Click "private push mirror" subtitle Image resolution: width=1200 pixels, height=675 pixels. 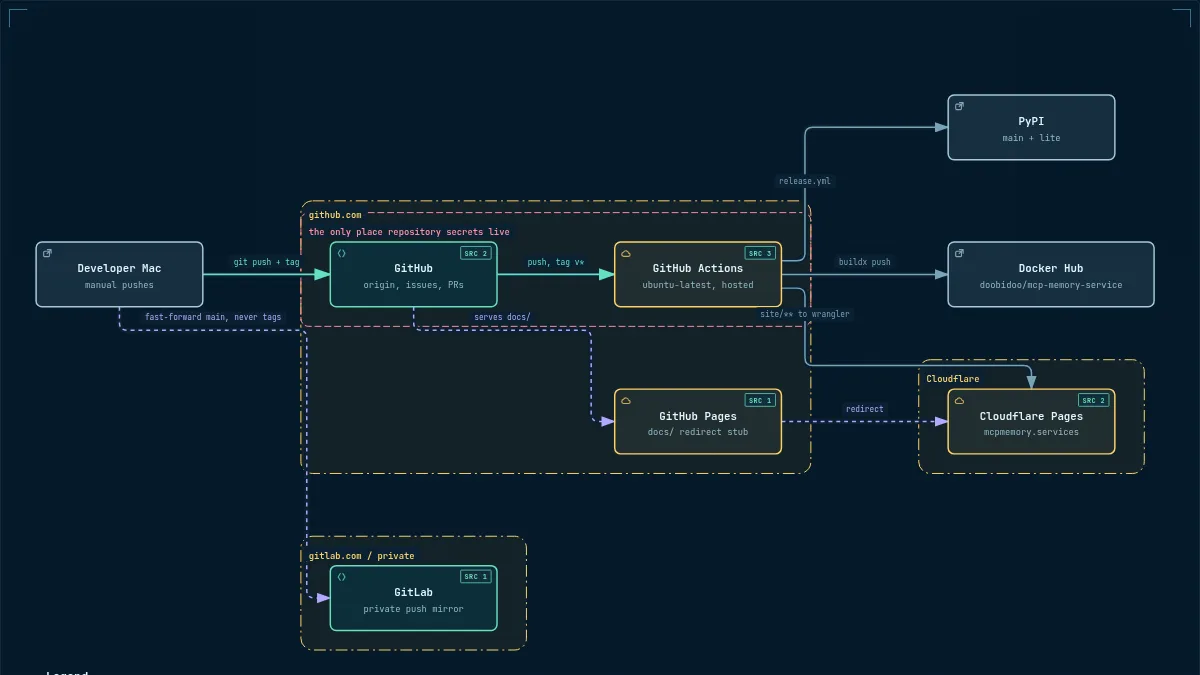click(413, 609)
